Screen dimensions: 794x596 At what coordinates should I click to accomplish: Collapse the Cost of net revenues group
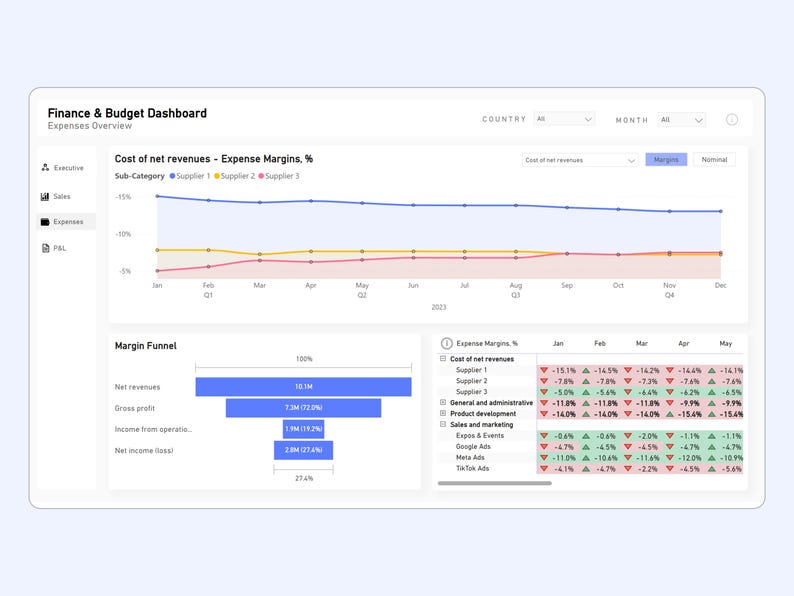click(x=443, y=359)
